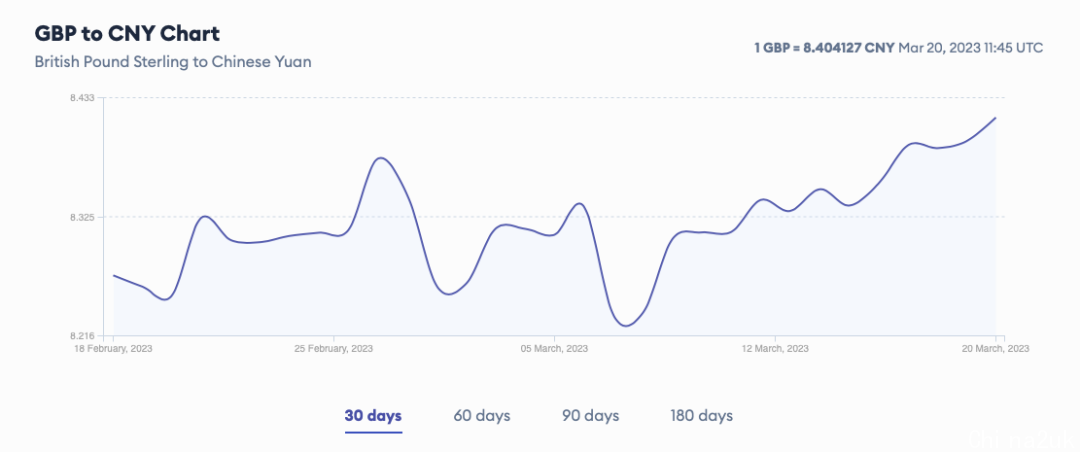1080x452 pixels.
Task: Click the Mar 20, 2023 11:45 UTC timestamp
Action: [x=970, y=48]
